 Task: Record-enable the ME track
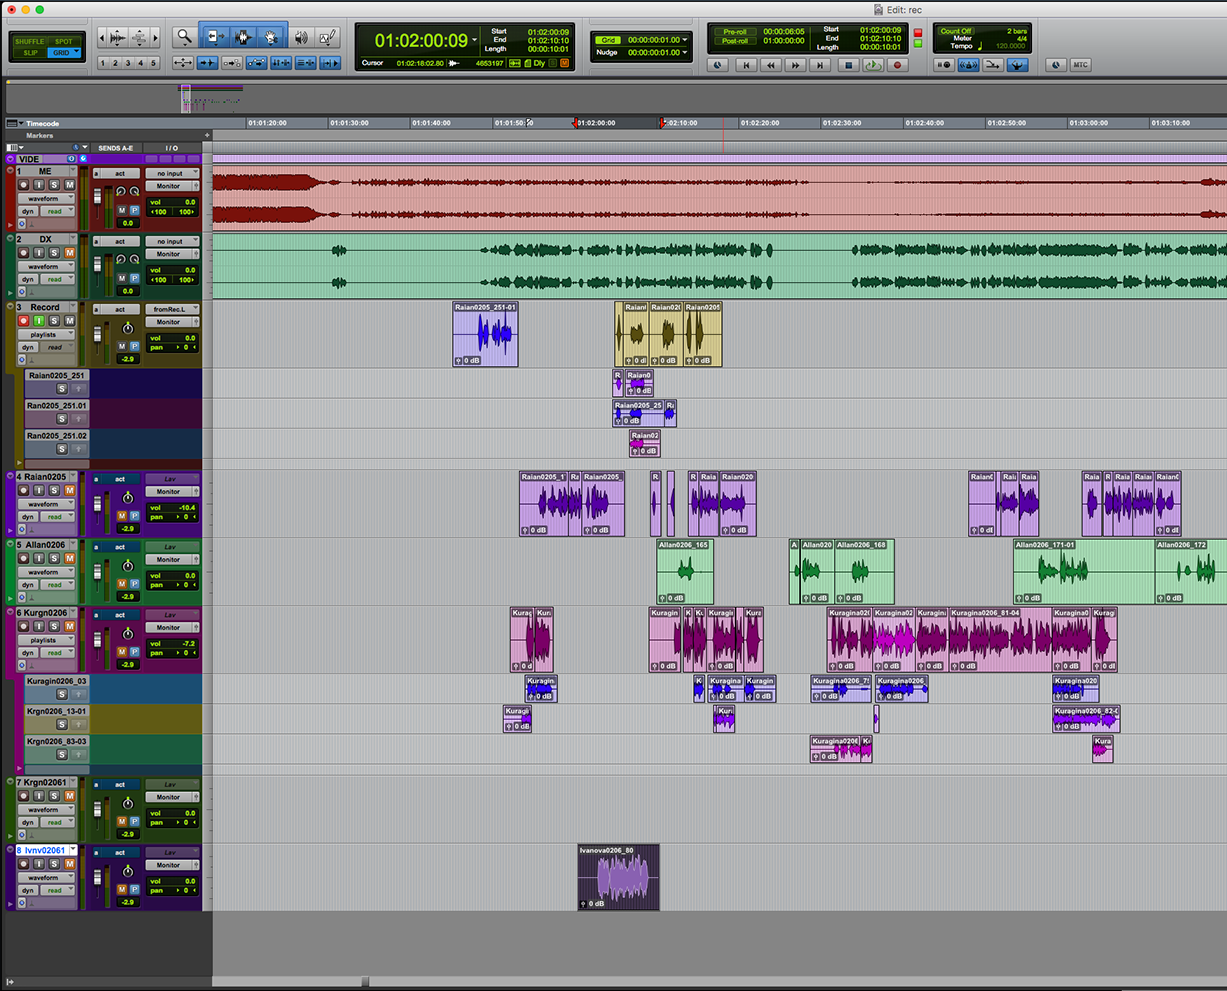tap(24, 185)
